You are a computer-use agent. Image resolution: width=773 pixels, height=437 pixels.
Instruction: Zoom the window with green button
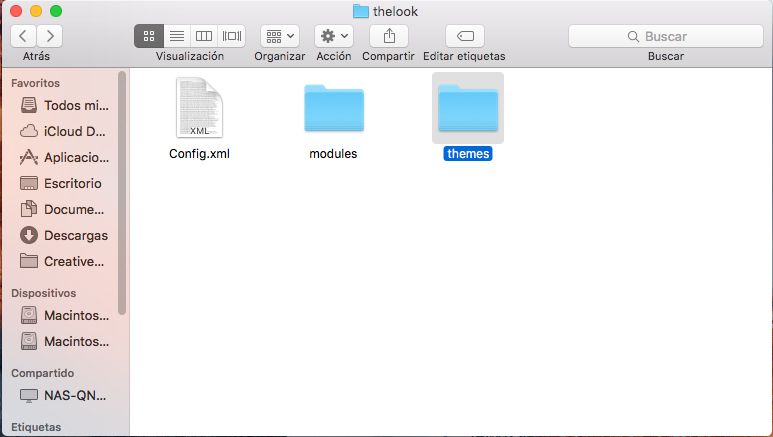click(x=56, y=11)
